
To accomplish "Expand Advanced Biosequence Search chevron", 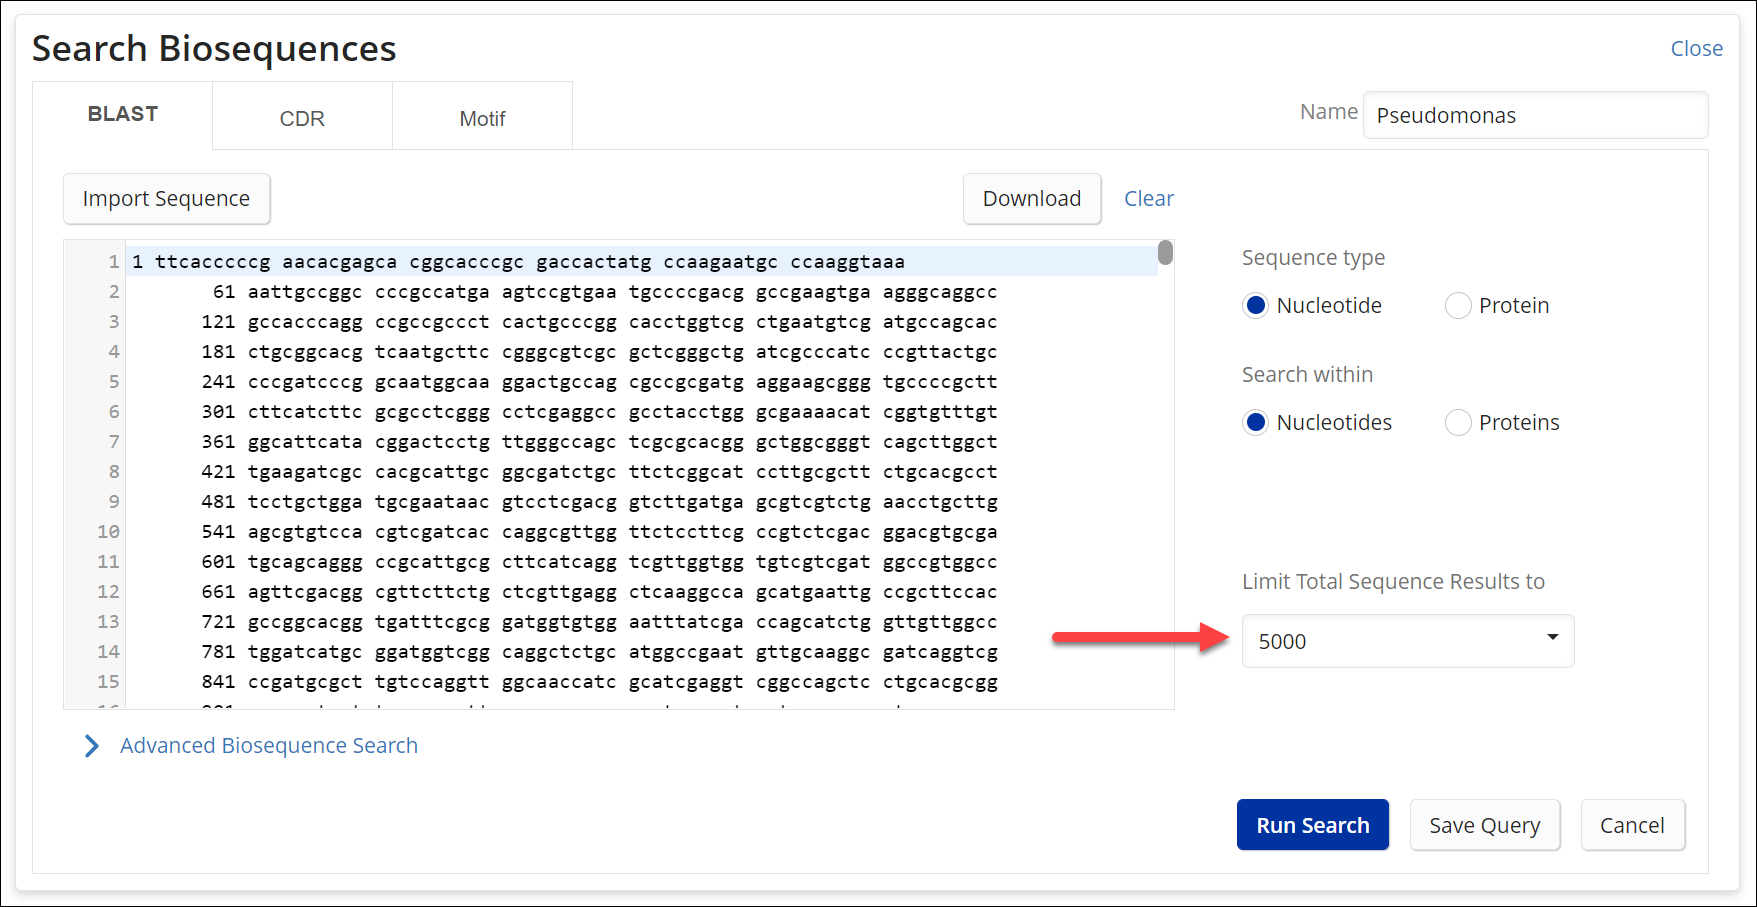I will pos(92,746).
